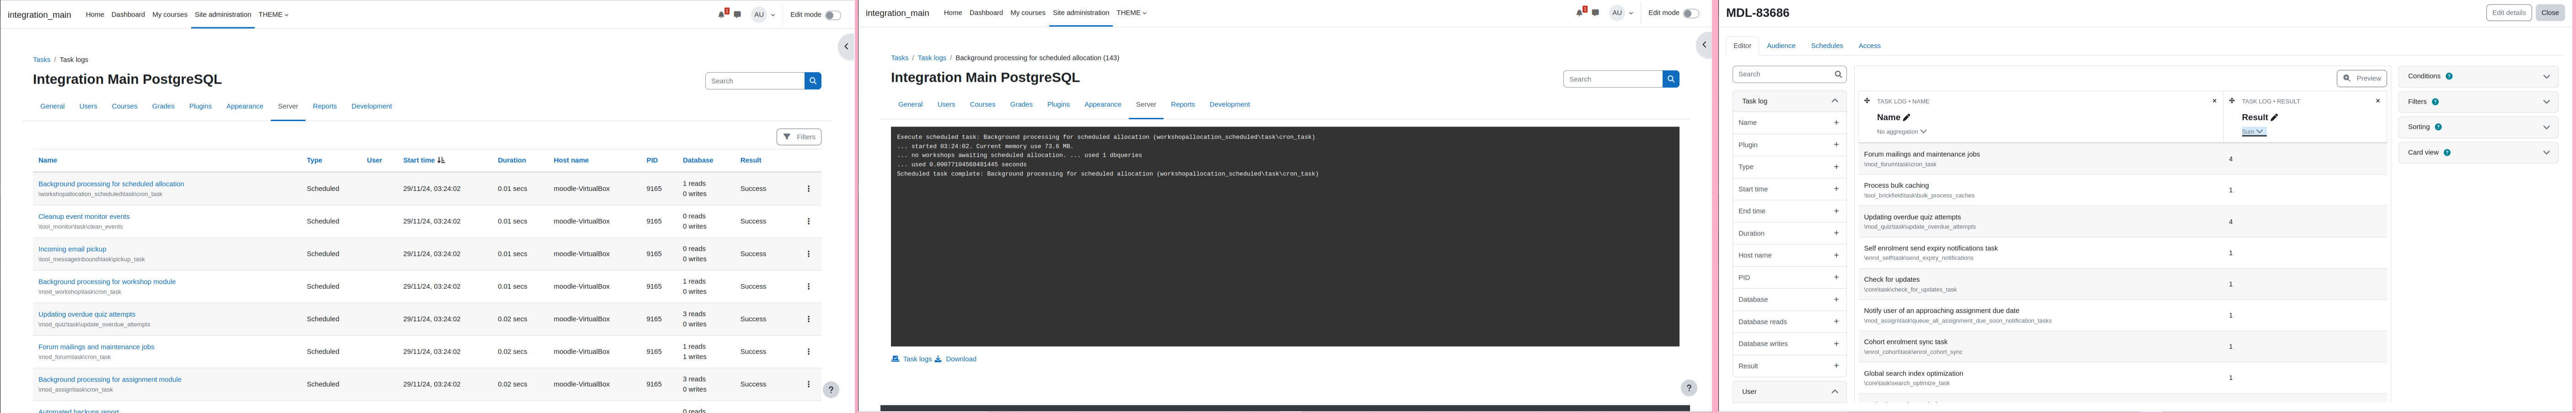Toggle Edit mode switch in left window
The height and width of the screenshot is (413, 2576).
(832, 15)
